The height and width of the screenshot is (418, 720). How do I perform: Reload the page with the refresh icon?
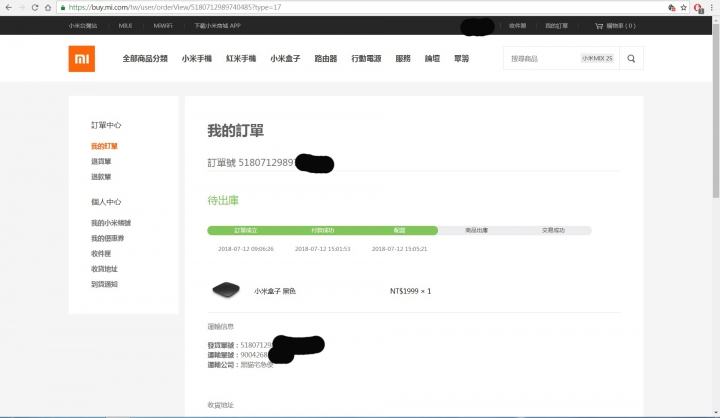coord(35,7)
